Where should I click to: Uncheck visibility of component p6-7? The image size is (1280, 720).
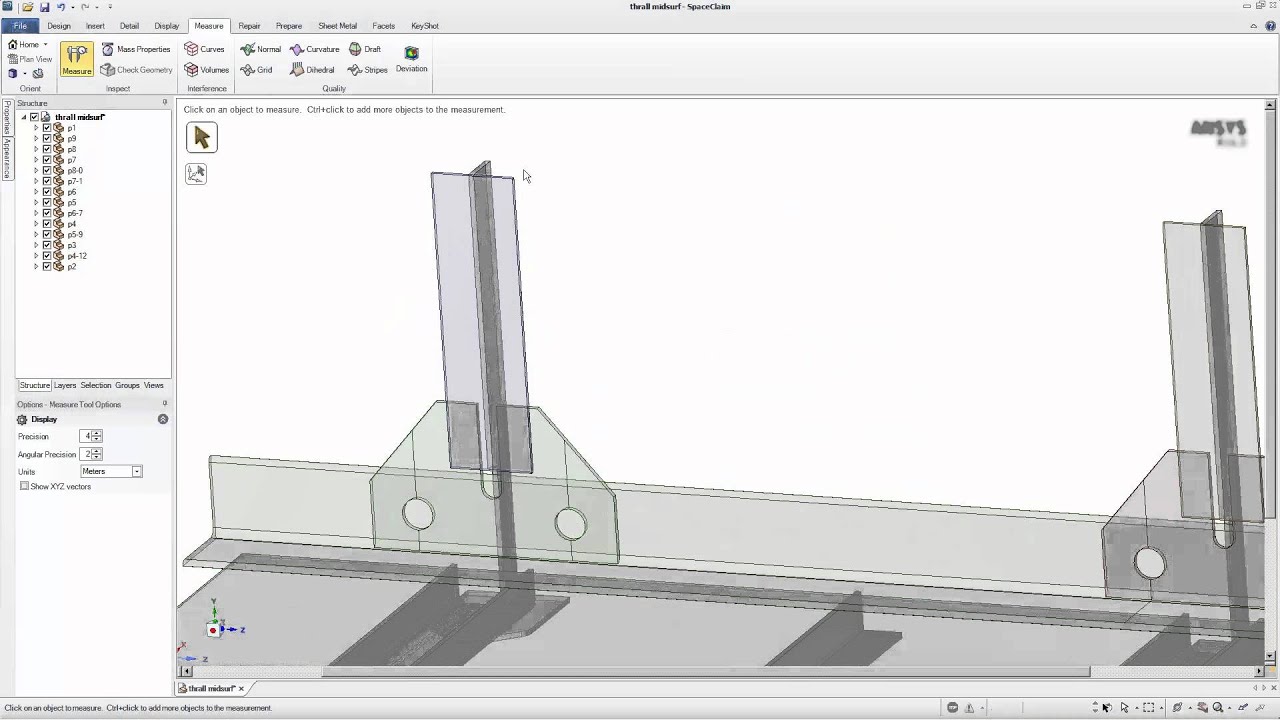(47, 213)
